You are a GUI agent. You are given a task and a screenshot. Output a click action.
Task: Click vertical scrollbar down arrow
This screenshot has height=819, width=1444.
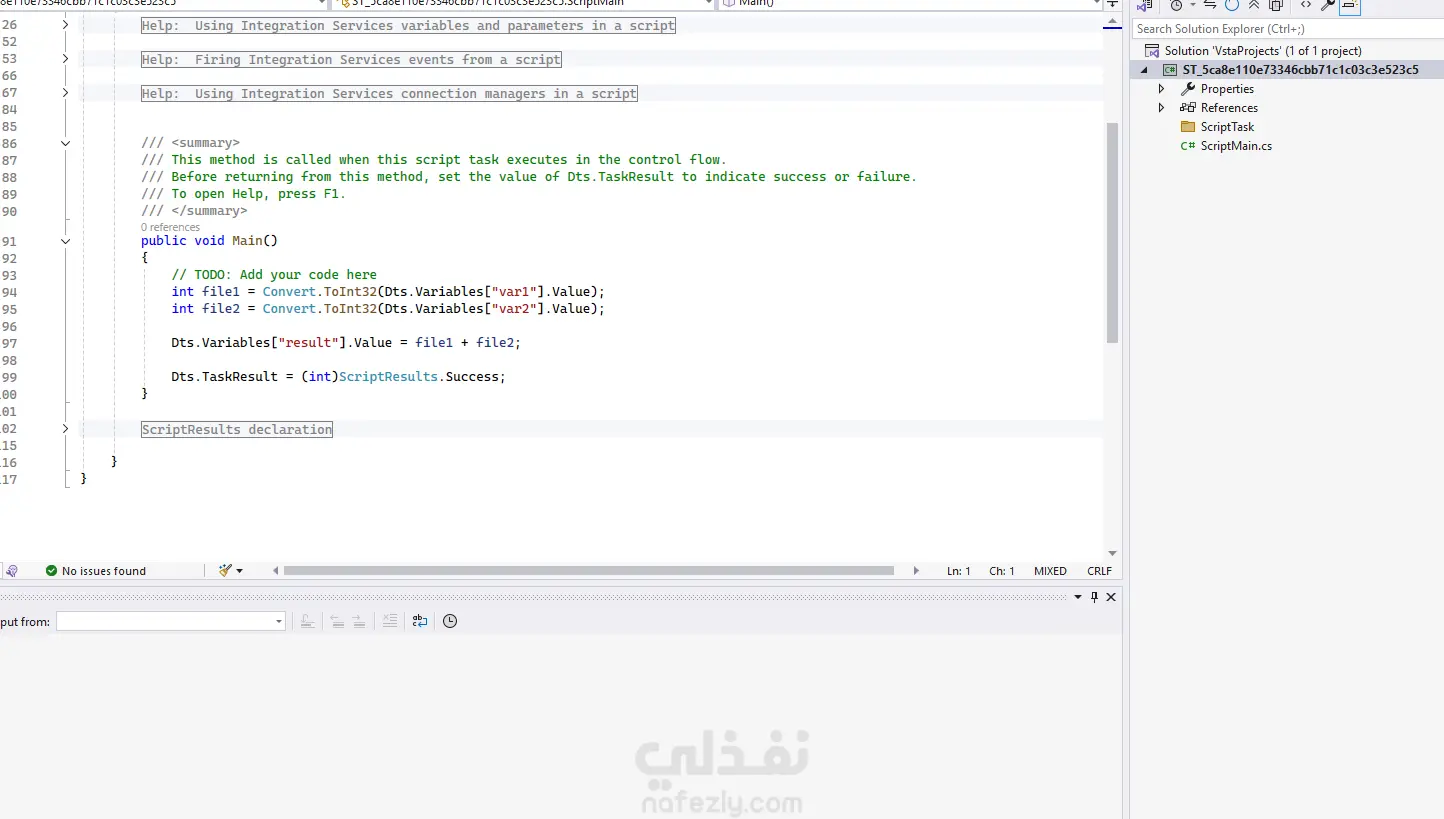[1112, 553]
